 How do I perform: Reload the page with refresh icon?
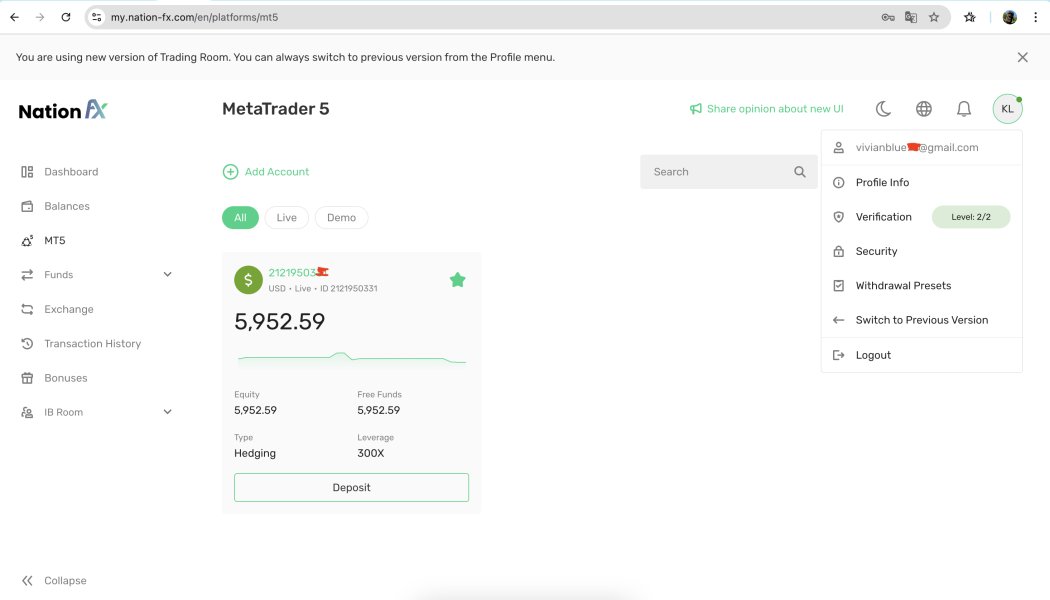tap(66, 17)
